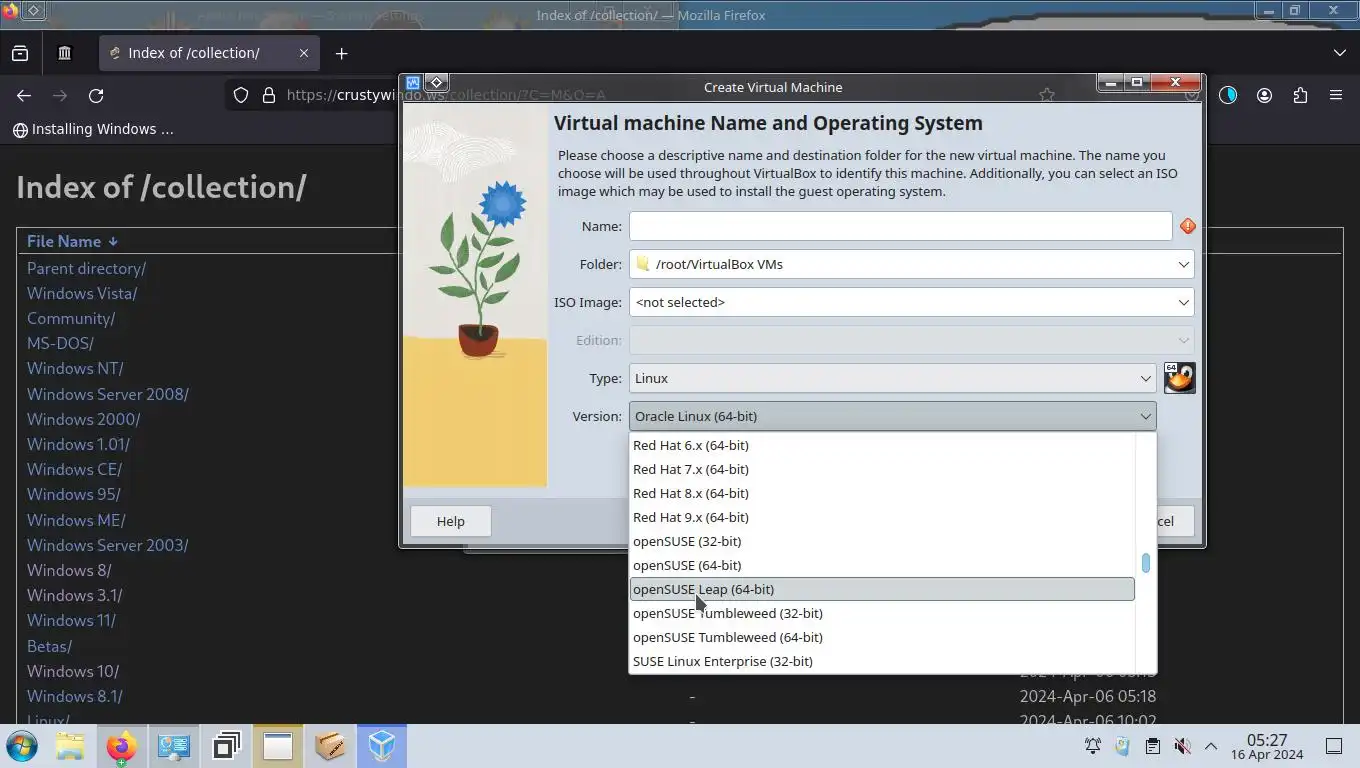Open the Create Virtual Machine window menu icon
Image resolution: width=1360 pixels, height=768 pixels.
point(413,83)
